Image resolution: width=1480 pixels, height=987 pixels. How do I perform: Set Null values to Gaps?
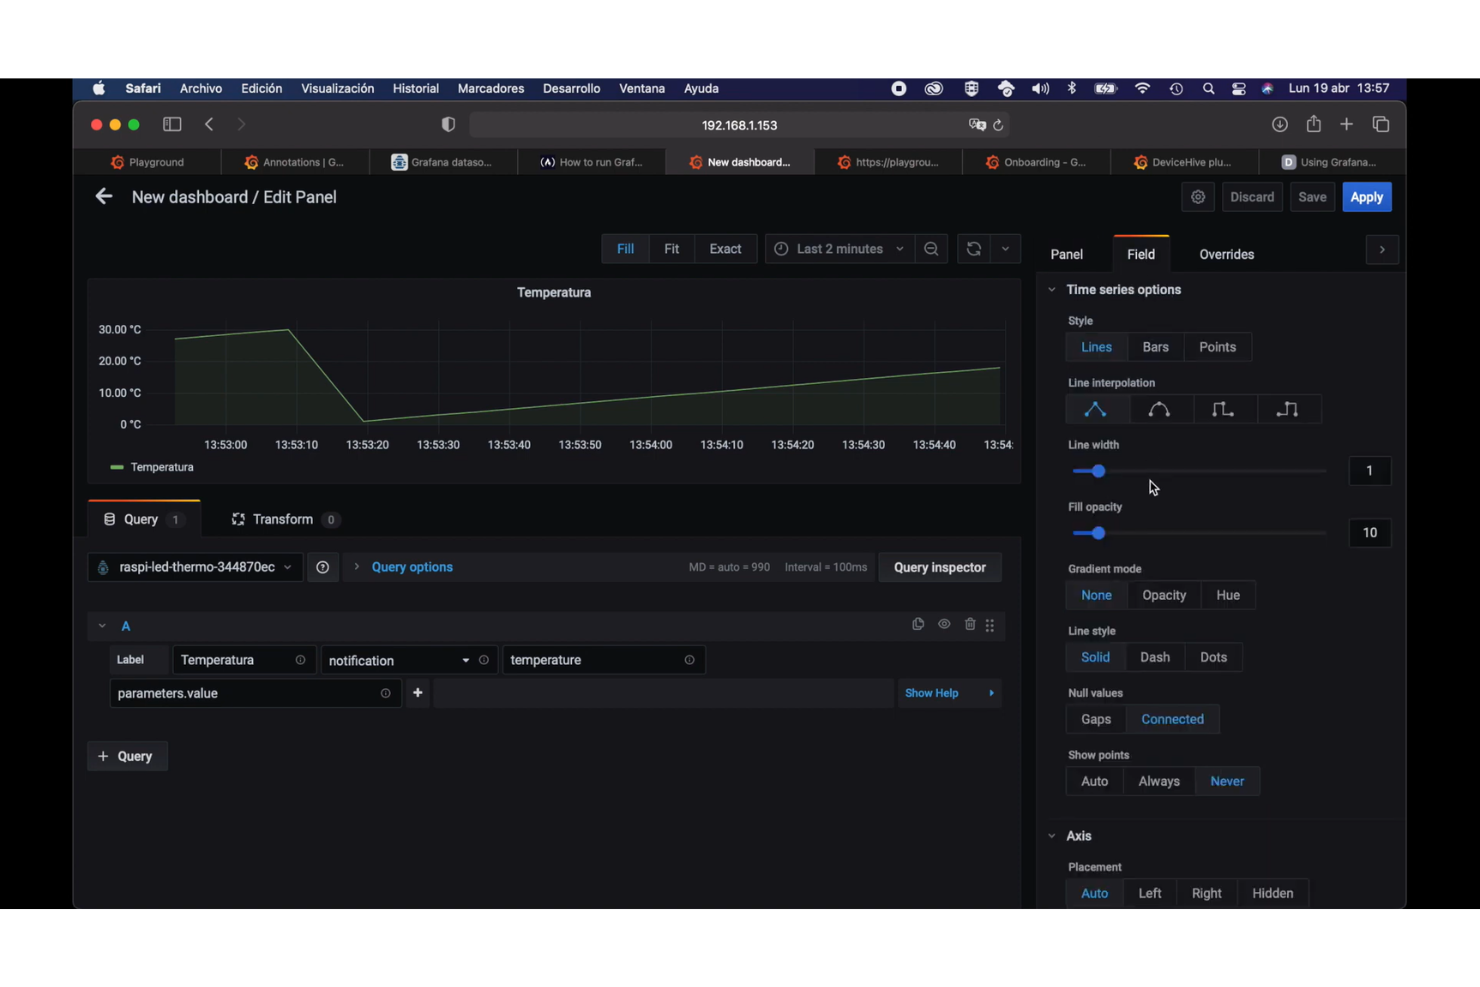(1095, 719)
